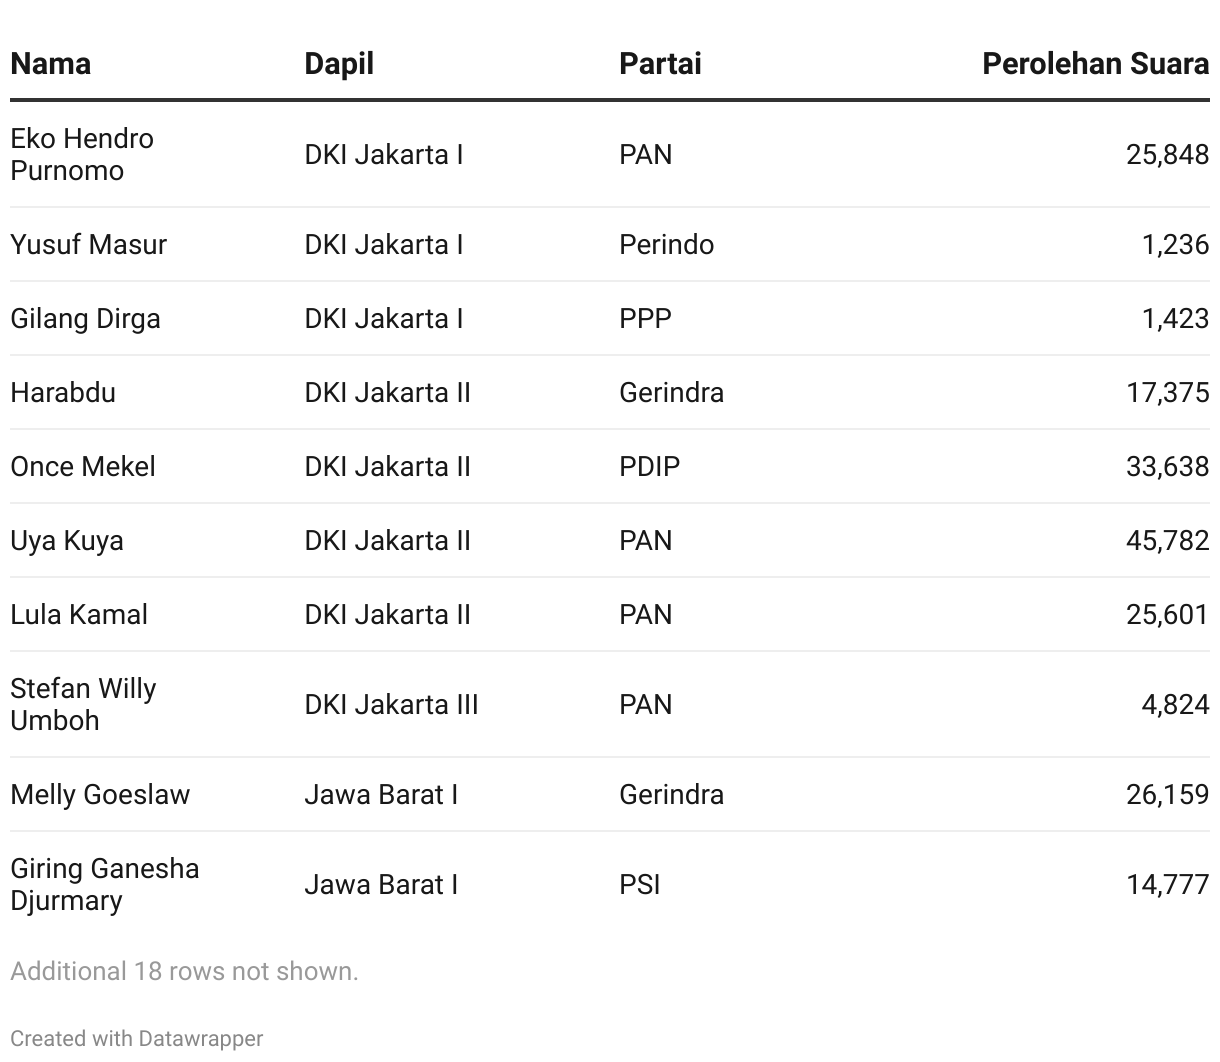Select the Eko Hendro Purnomo name cell
This screenshot has width=1220, height=1062.
click(82, 154)
